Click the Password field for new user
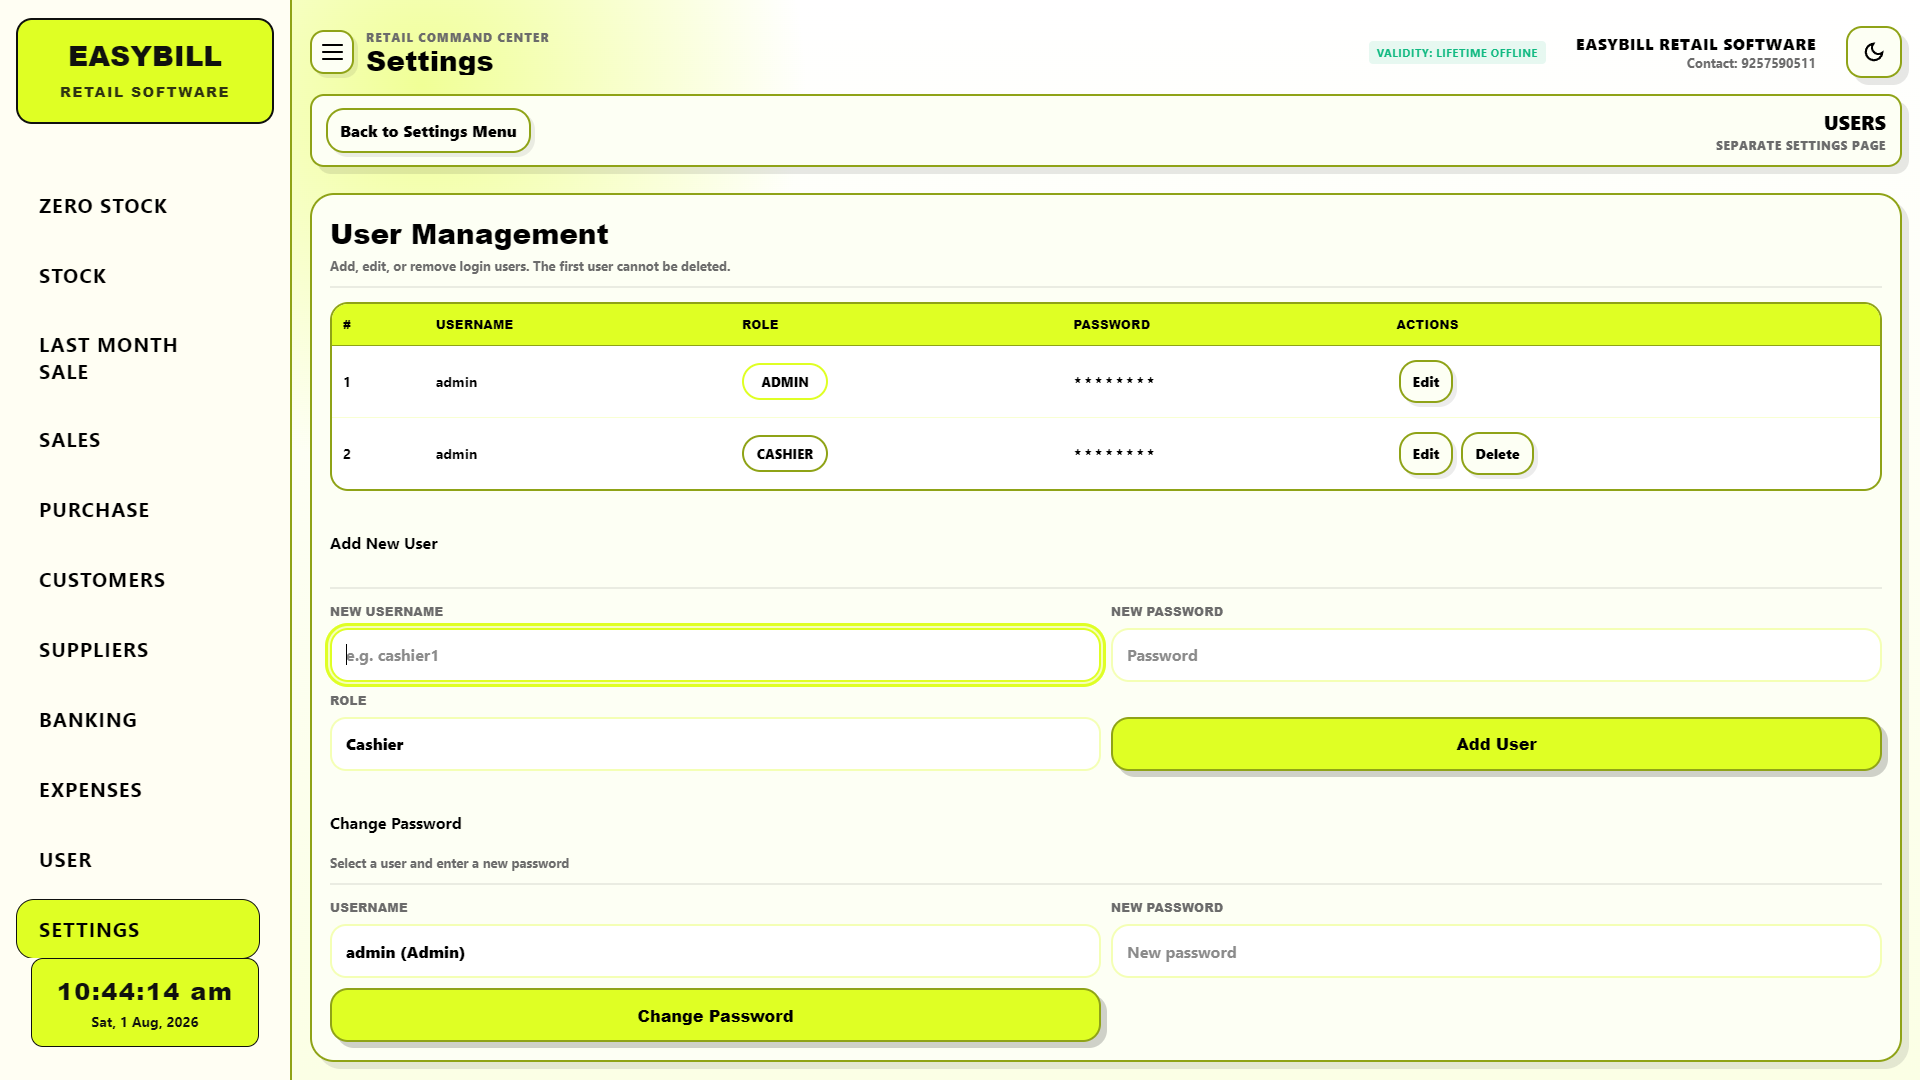This screenshot has width=1920, height=1080. tap(1496, 655)
